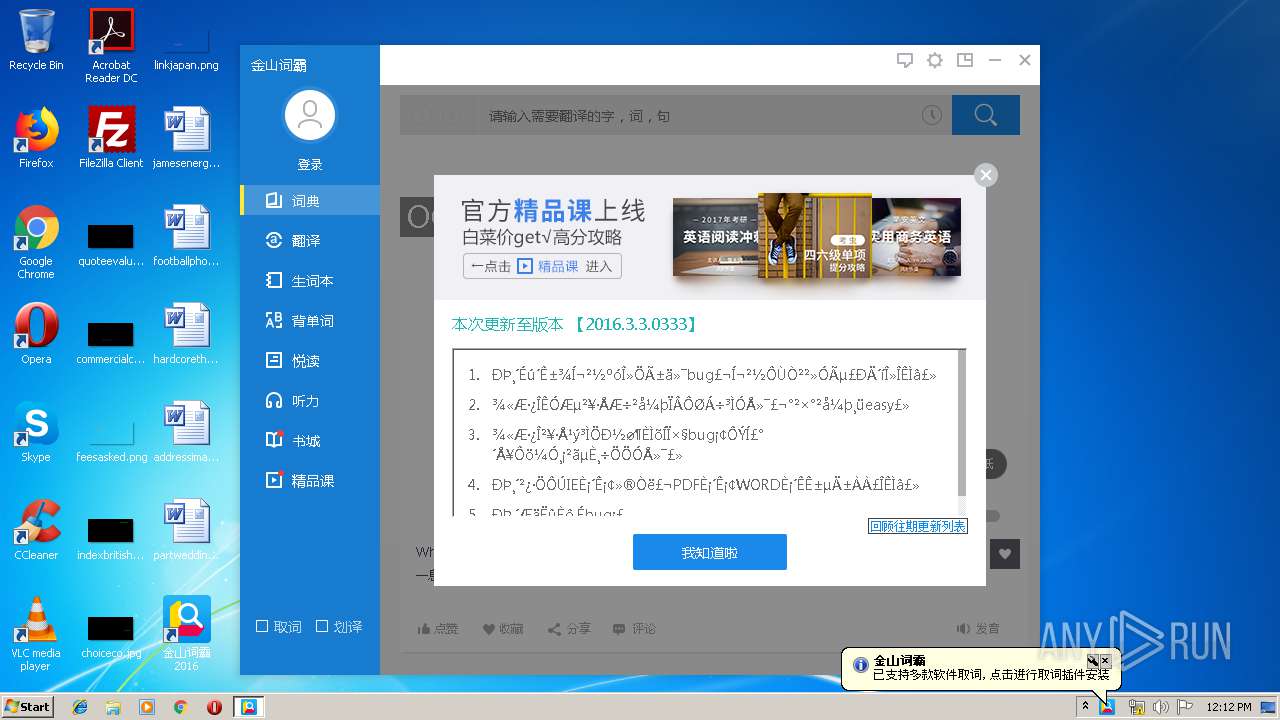This screenshot has width=1280, height=720.
Task: Click the feedback speech bubble icon
Action: (905, 60)
